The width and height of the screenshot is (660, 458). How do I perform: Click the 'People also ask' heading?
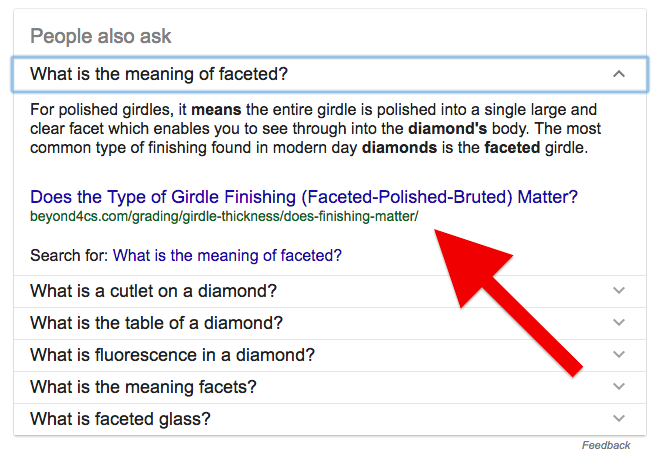click(101, 37)
